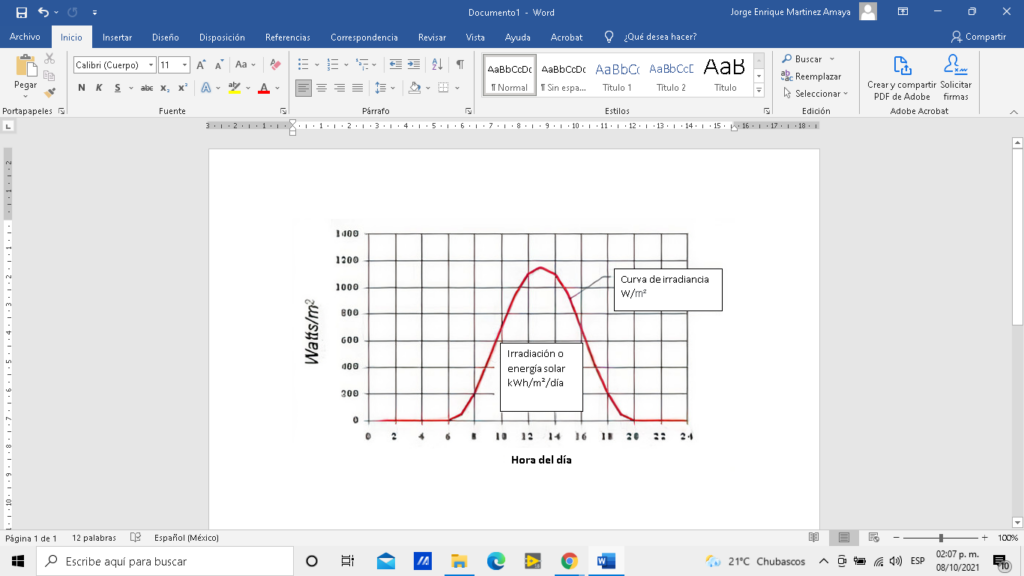Open the Referencias ribbon tab
1024x576 pixels.
pyautogui.click(x=287, y=37)
